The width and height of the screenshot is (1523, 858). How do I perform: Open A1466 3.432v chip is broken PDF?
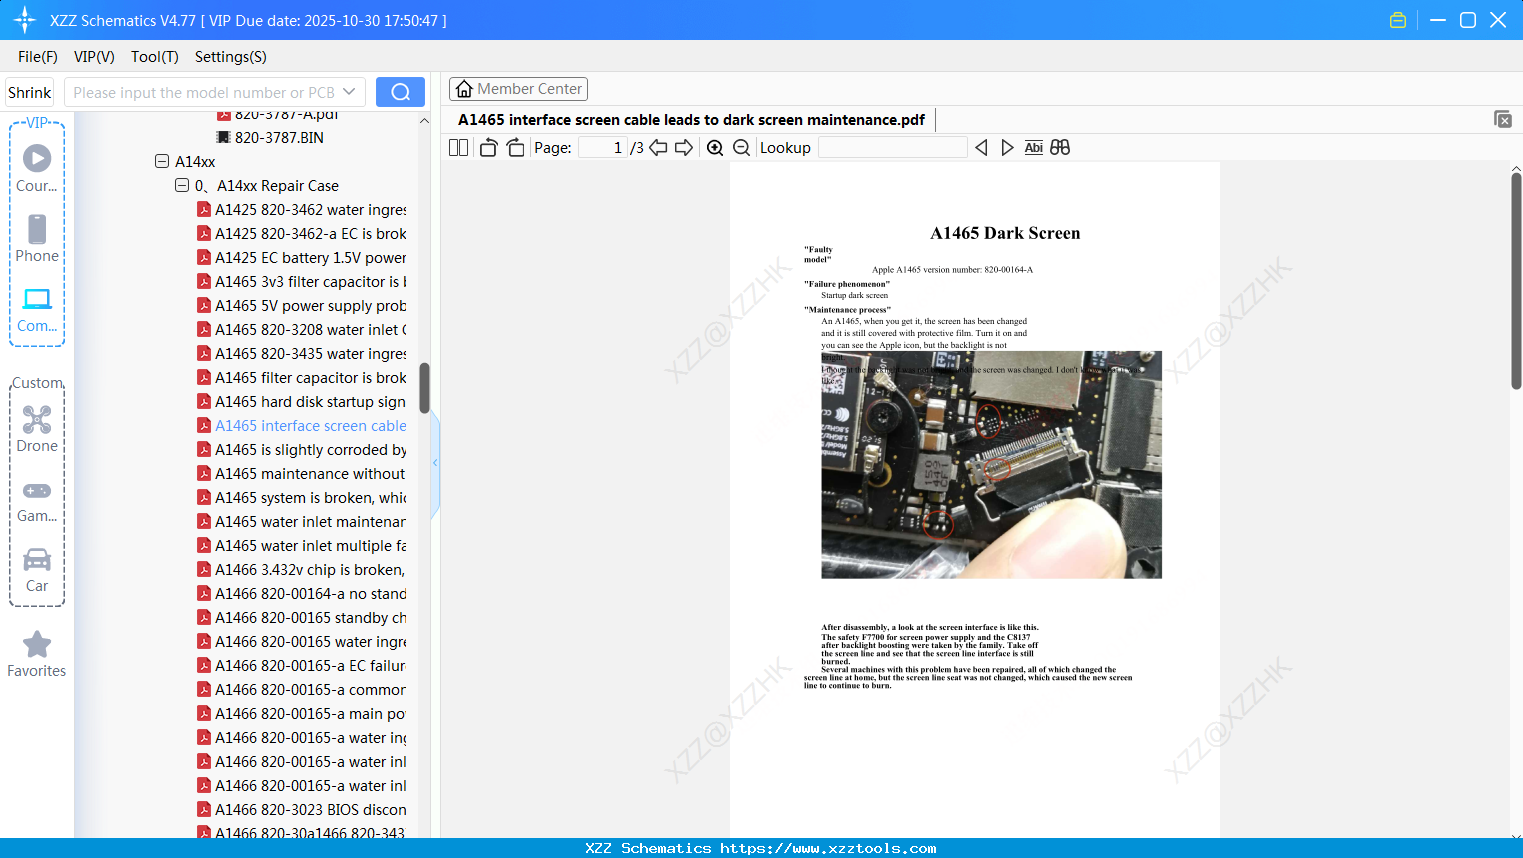click(302, 570)
